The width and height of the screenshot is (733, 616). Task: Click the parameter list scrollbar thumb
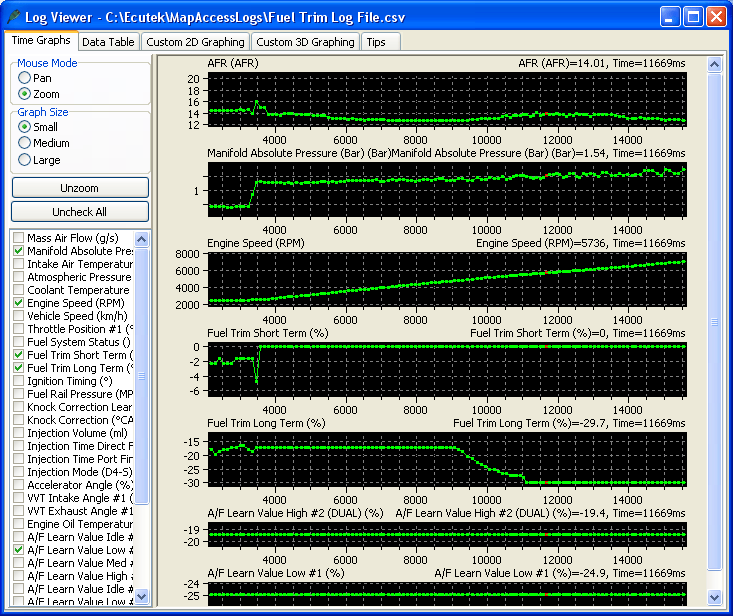click(142, 376)
